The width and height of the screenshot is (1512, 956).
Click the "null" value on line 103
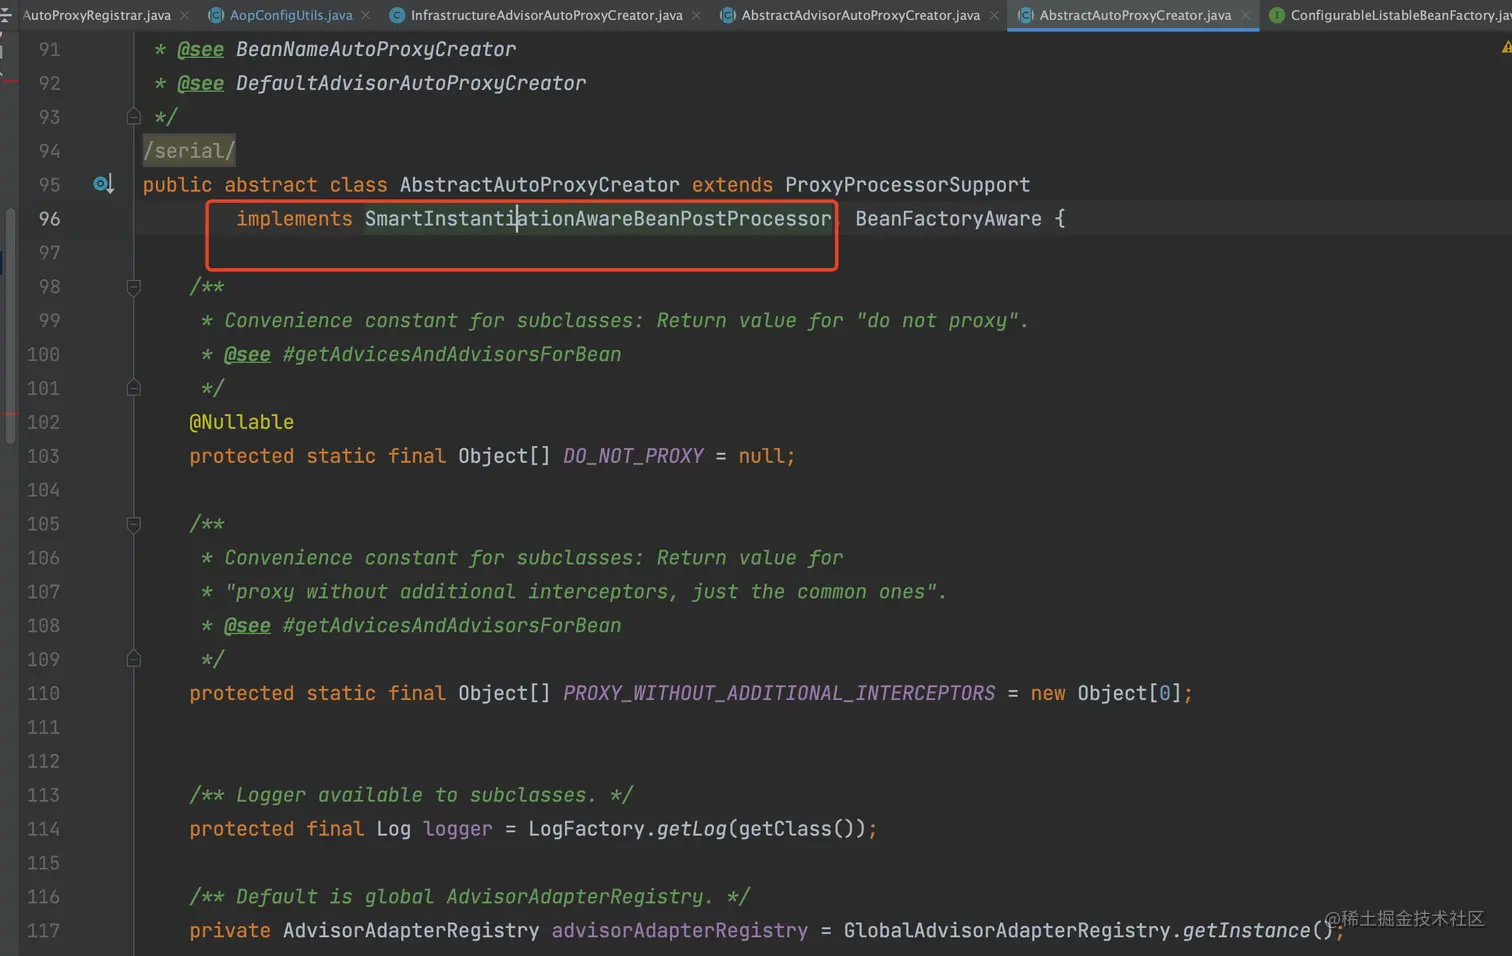pos(762,456)
